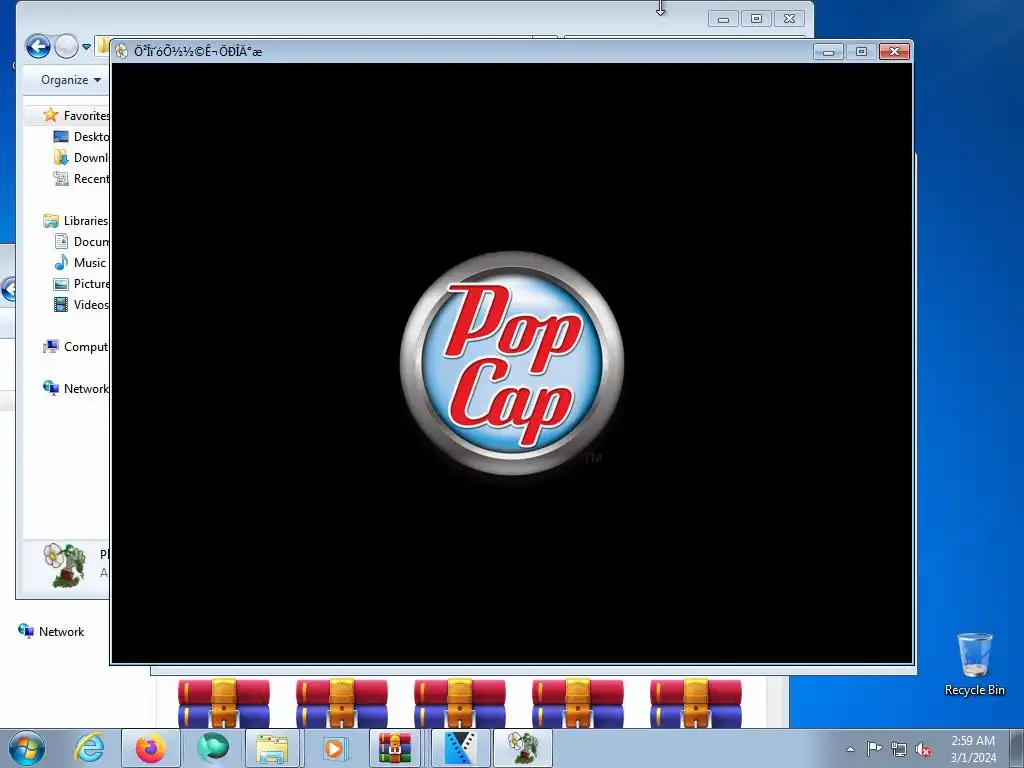Select second WinRAR archive below game window
Image resolution: width=1024 pixels, height=768 pixels.
coord(342,703)
